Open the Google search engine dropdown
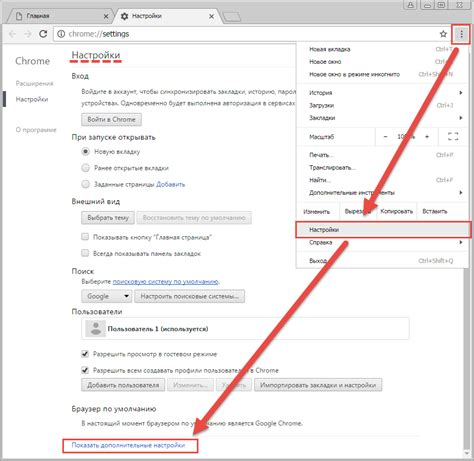The image size is (474, 461). (107, 296)
